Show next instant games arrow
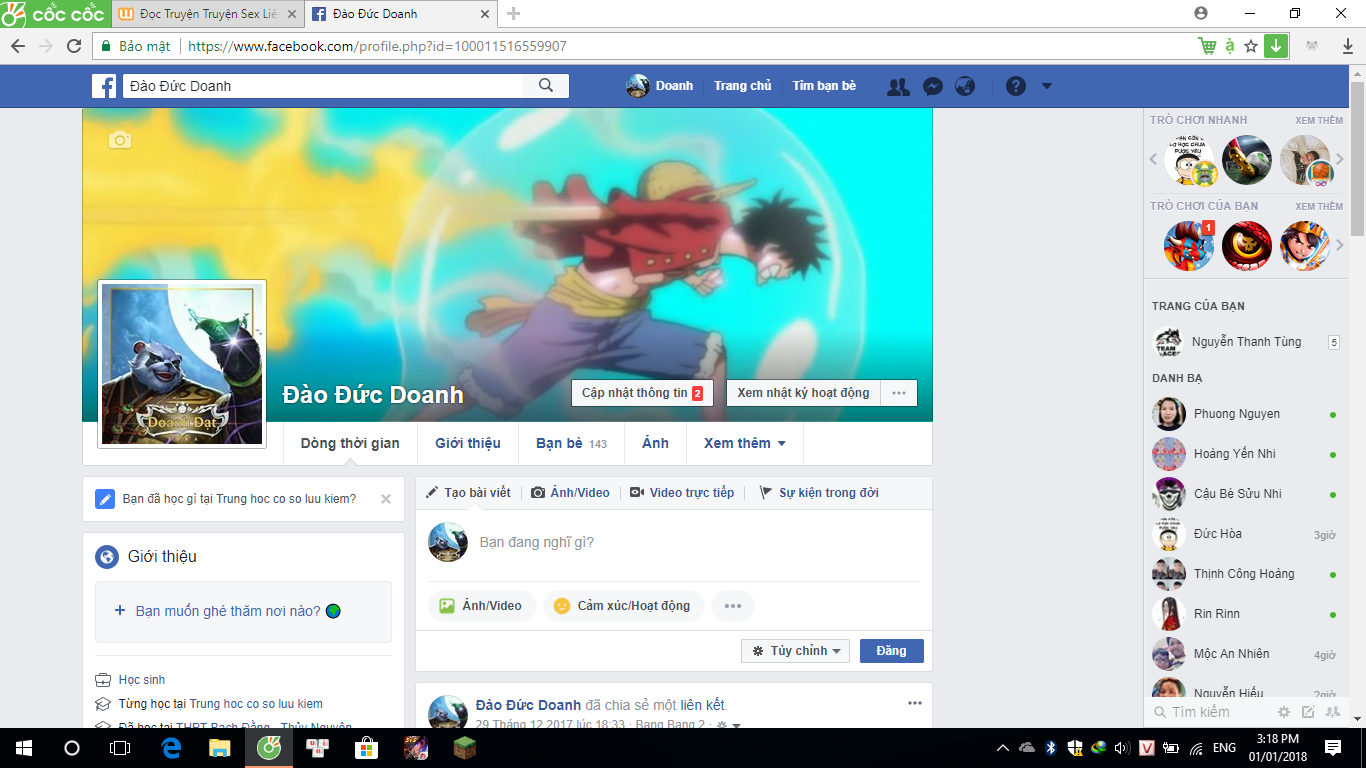1366x768 pixels. [x=1340, y=160]
